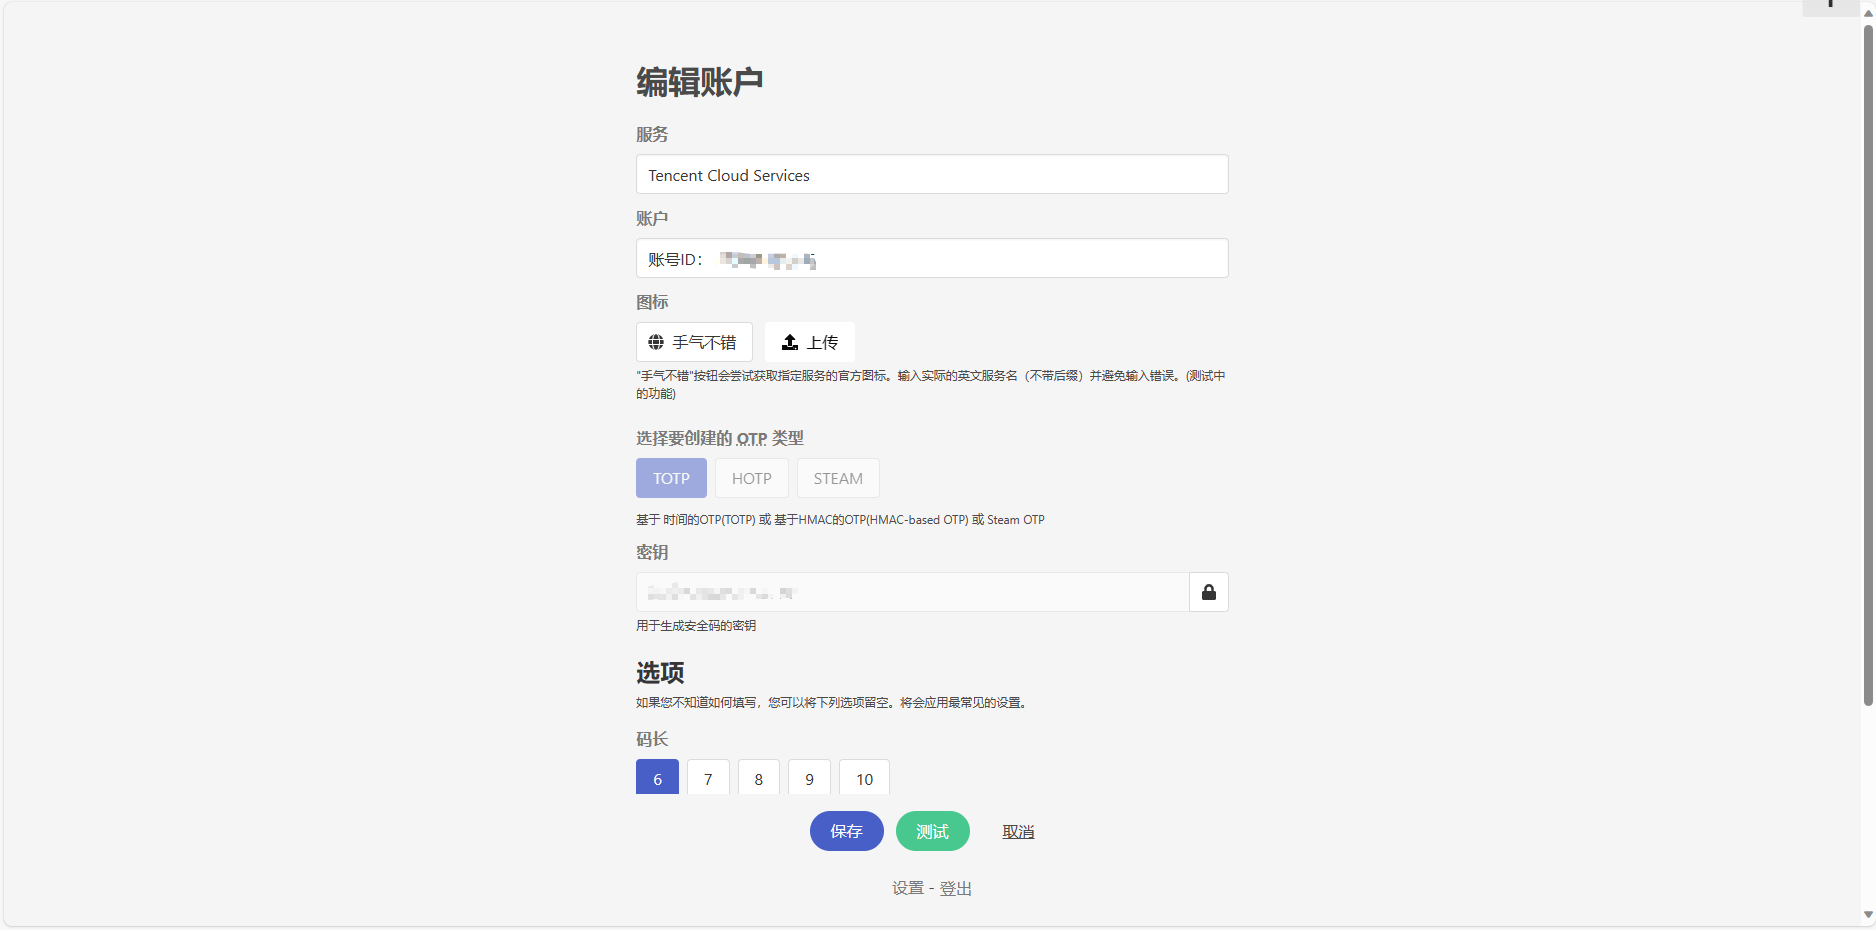This screenshot has height=930, width=1876.
Task: Click 取消 to cancel editing
Action: 1018,831
